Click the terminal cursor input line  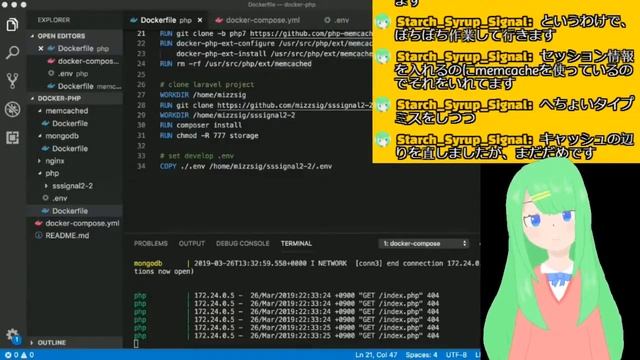pos(136,344)
